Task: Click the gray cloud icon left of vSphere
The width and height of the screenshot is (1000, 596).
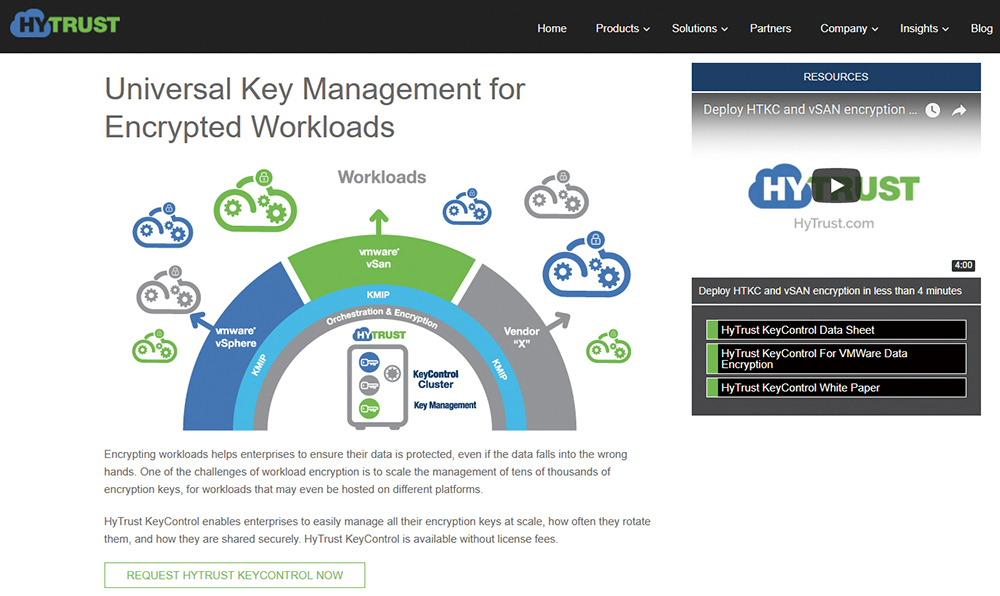Action: coord(168,290)
